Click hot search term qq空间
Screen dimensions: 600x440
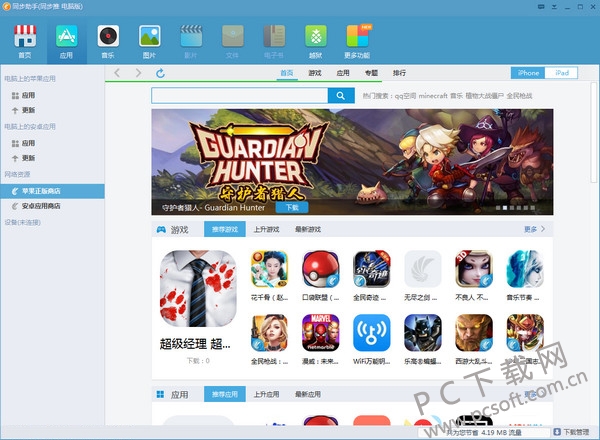pos(405,96)
